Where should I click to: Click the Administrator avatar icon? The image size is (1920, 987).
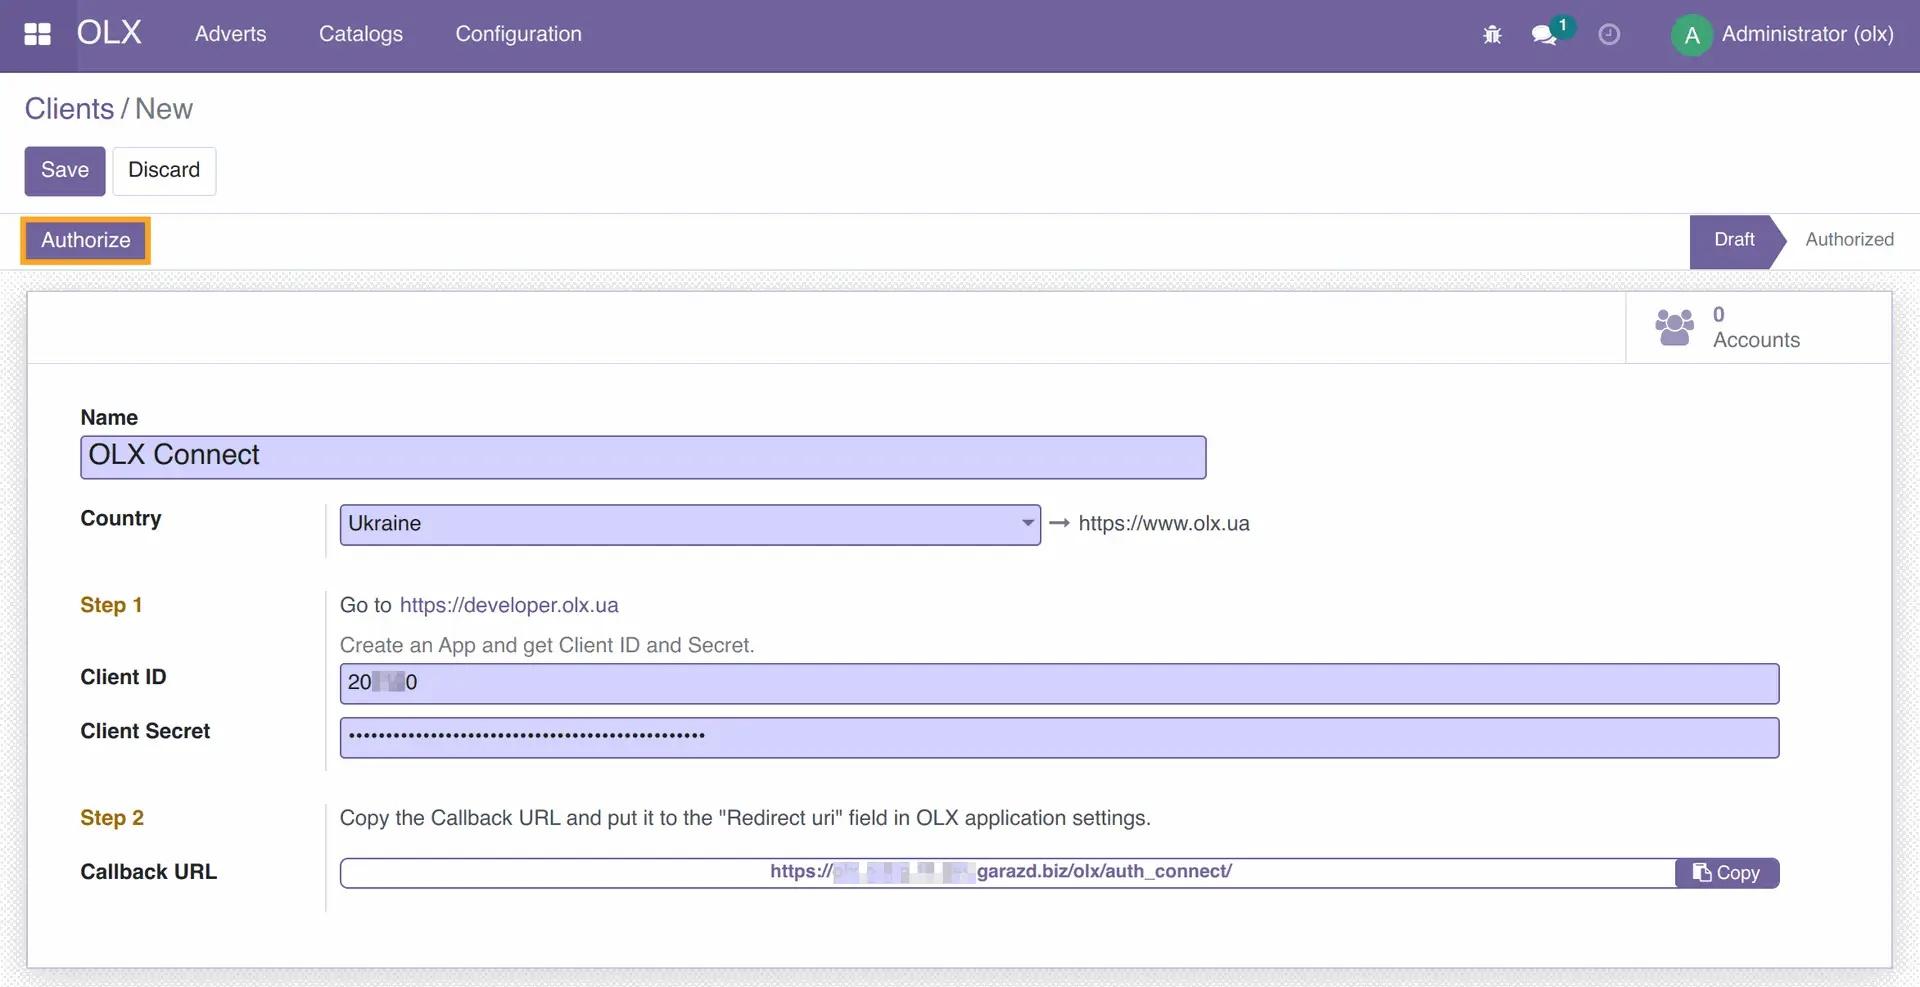tap(1691, 36)
